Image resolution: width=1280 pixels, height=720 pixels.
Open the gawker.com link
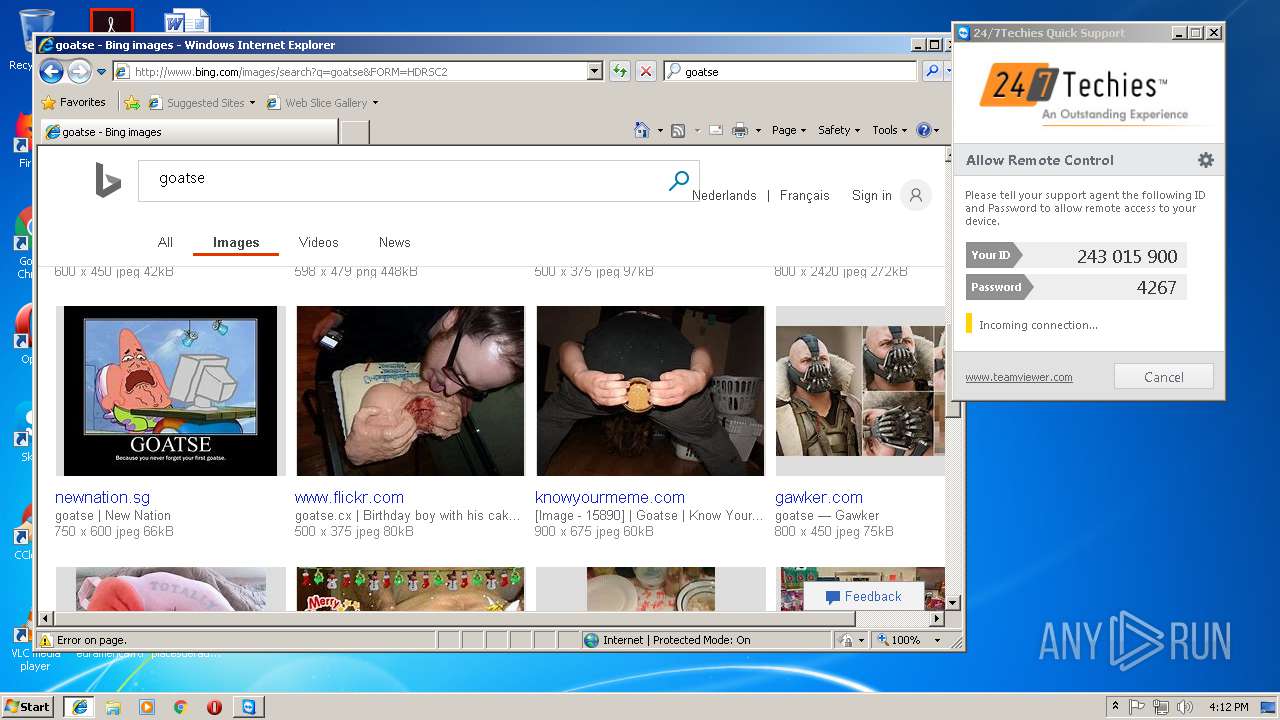tap(819, 497)
